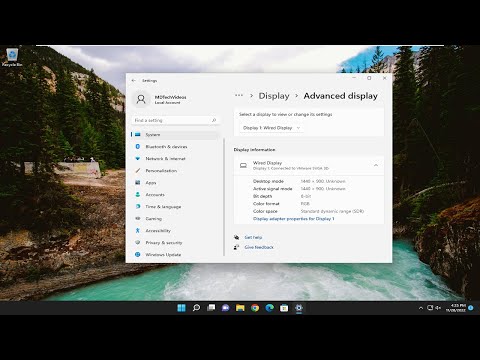The image size is (480, 360).
Task: Click the Give feedback link
Action: [x=259, y=247]
